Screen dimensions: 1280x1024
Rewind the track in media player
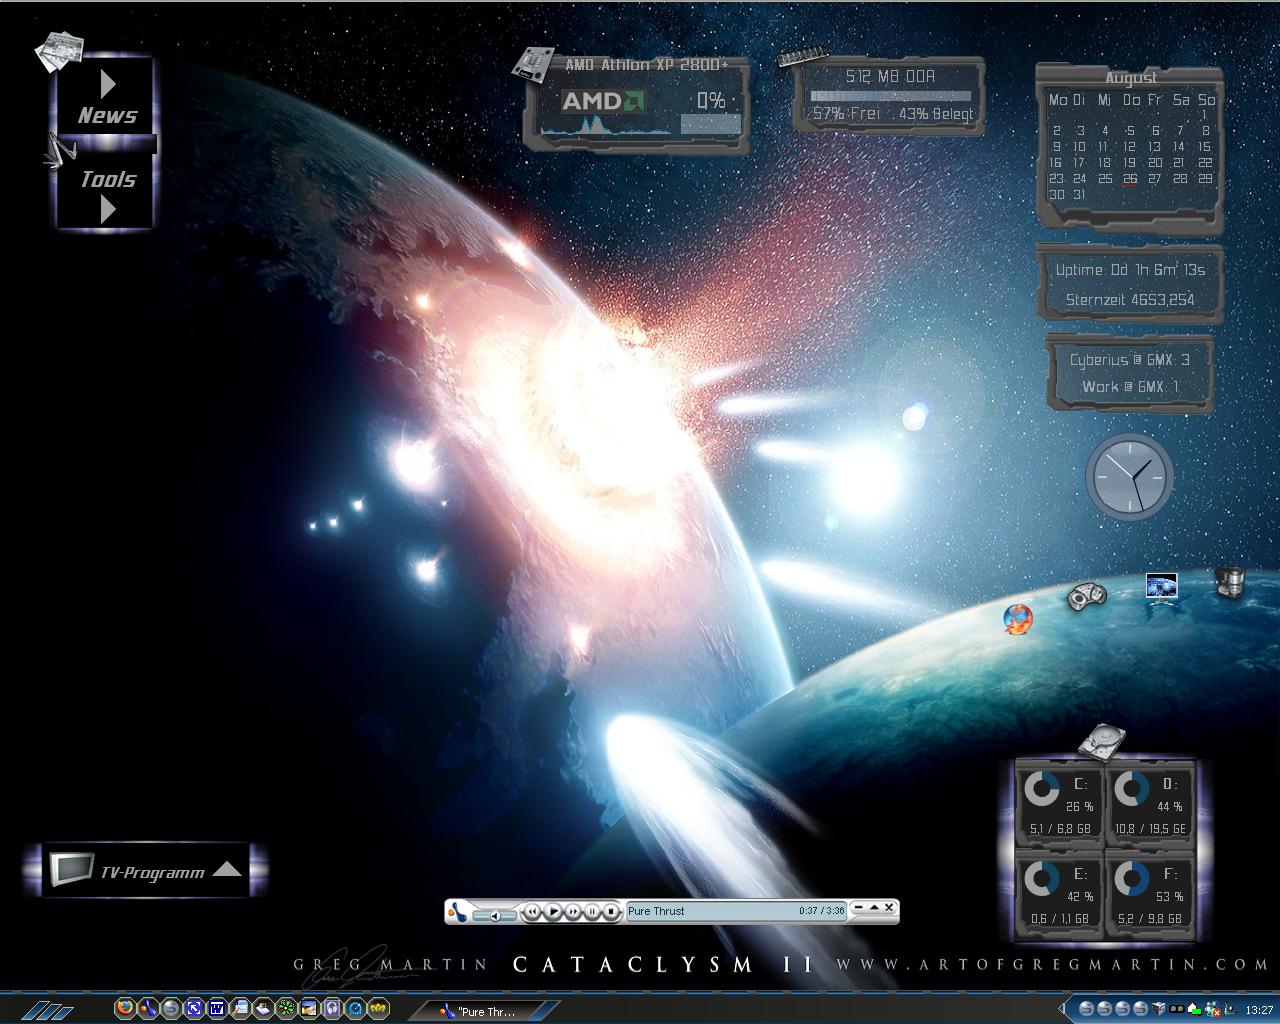pyautogui.click(x=532, y=911)
